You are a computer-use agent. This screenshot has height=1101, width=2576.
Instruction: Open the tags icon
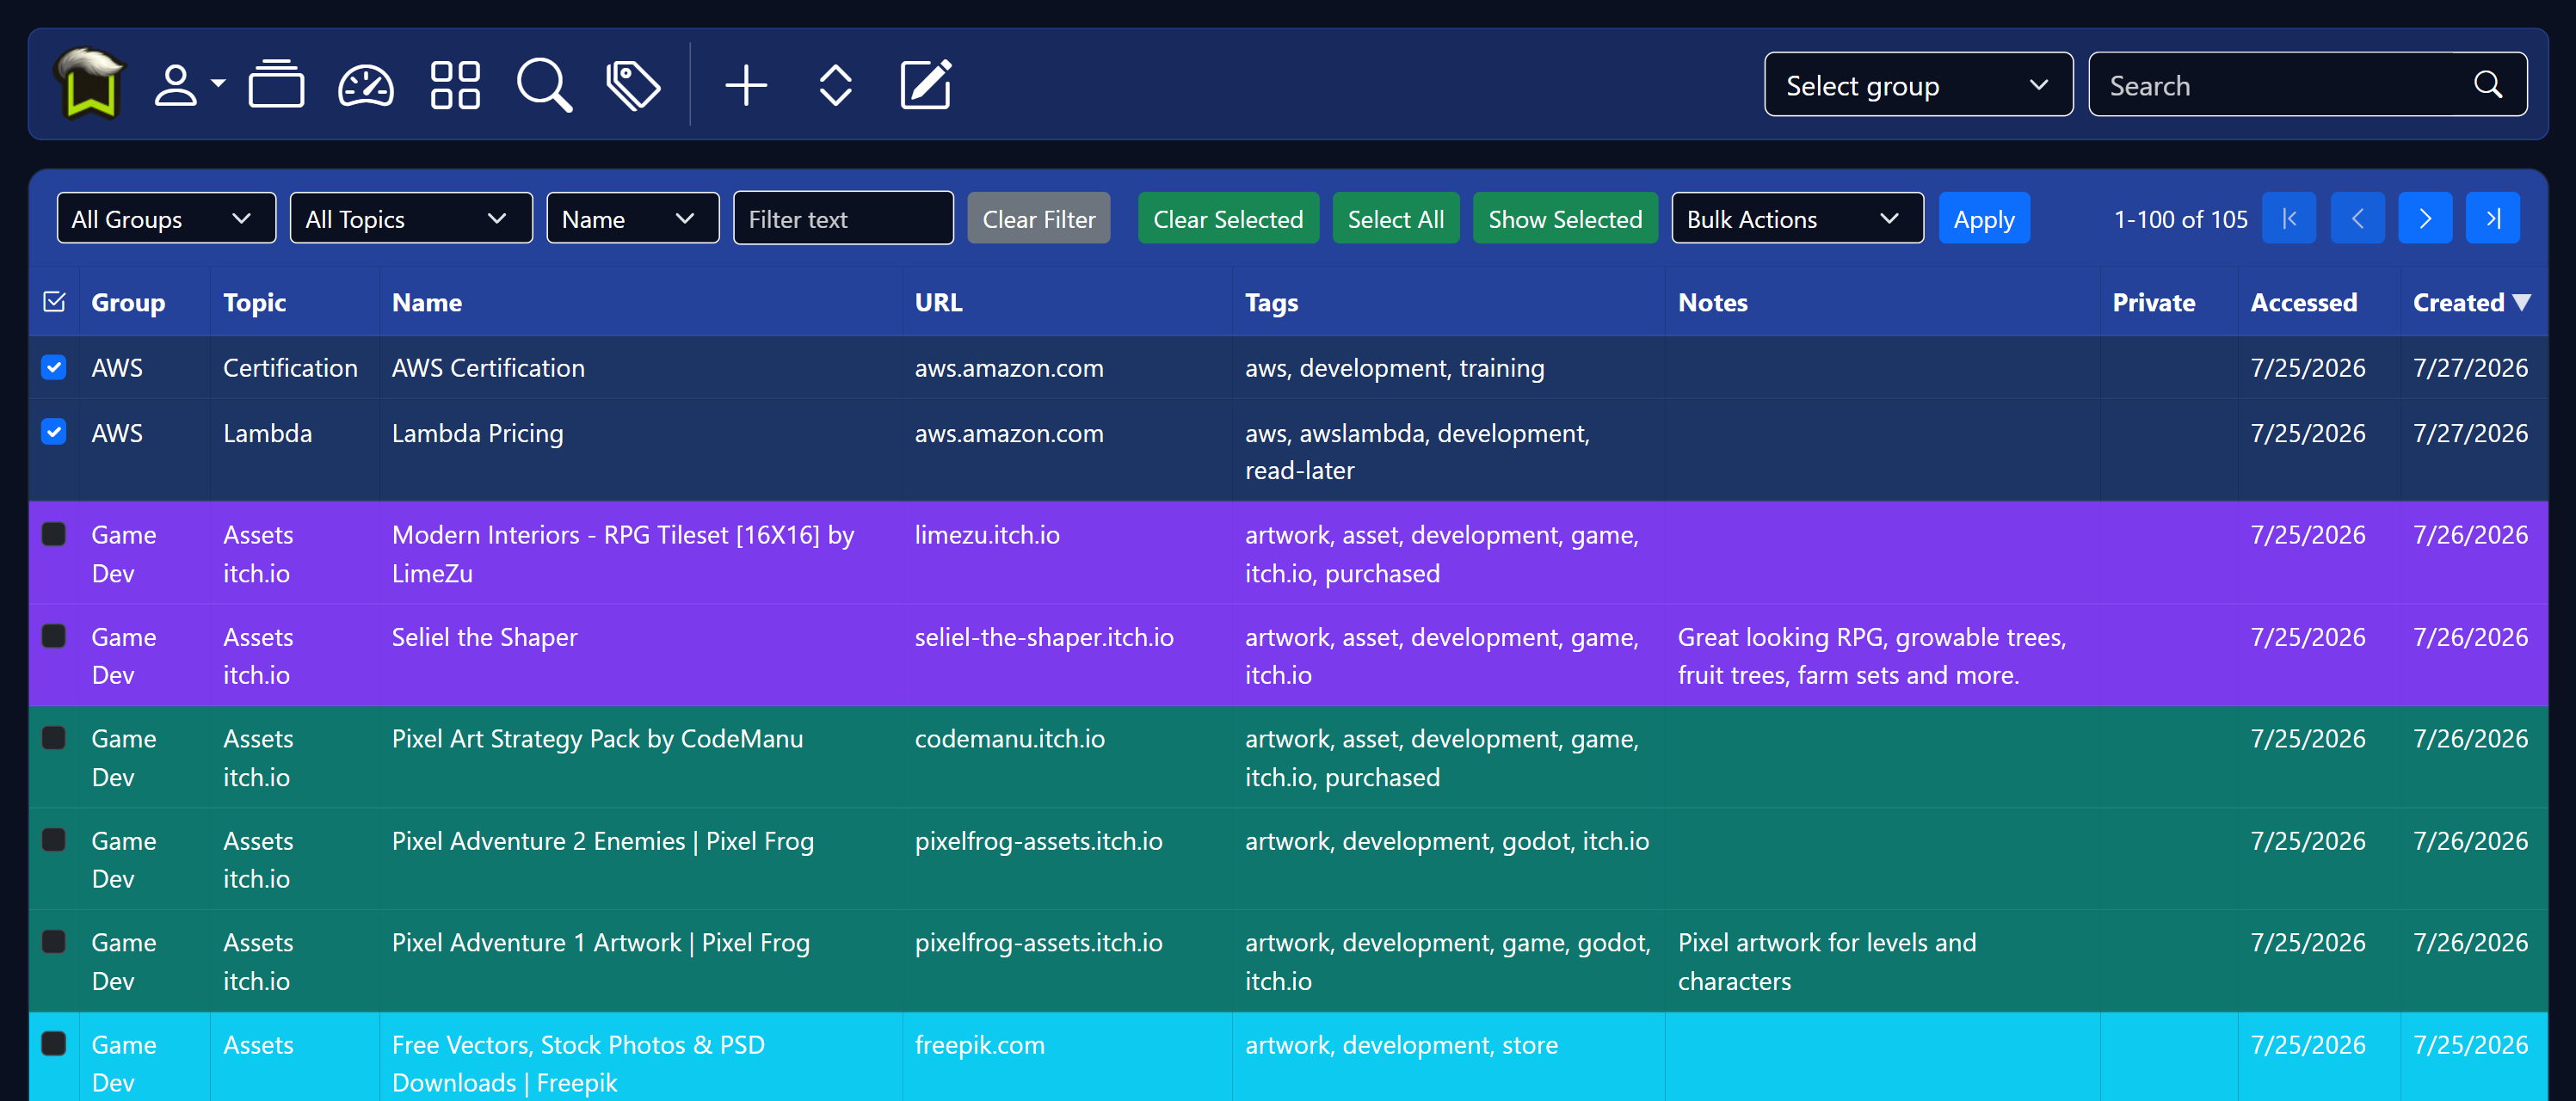coord(633,85)
